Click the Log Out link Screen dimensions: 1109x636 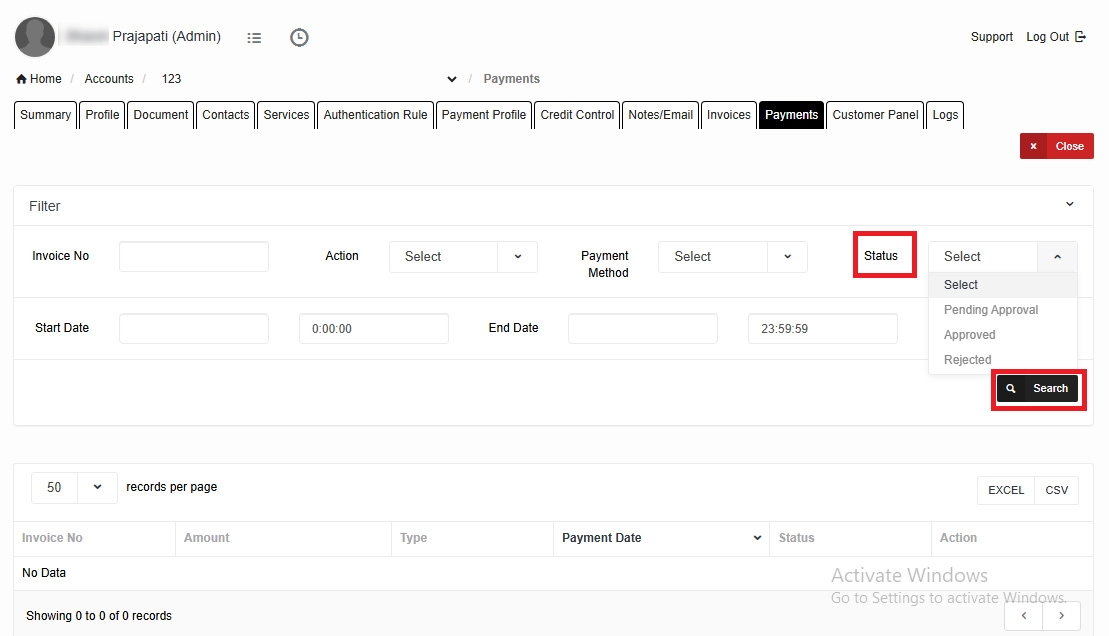(x=1055, y=37)
